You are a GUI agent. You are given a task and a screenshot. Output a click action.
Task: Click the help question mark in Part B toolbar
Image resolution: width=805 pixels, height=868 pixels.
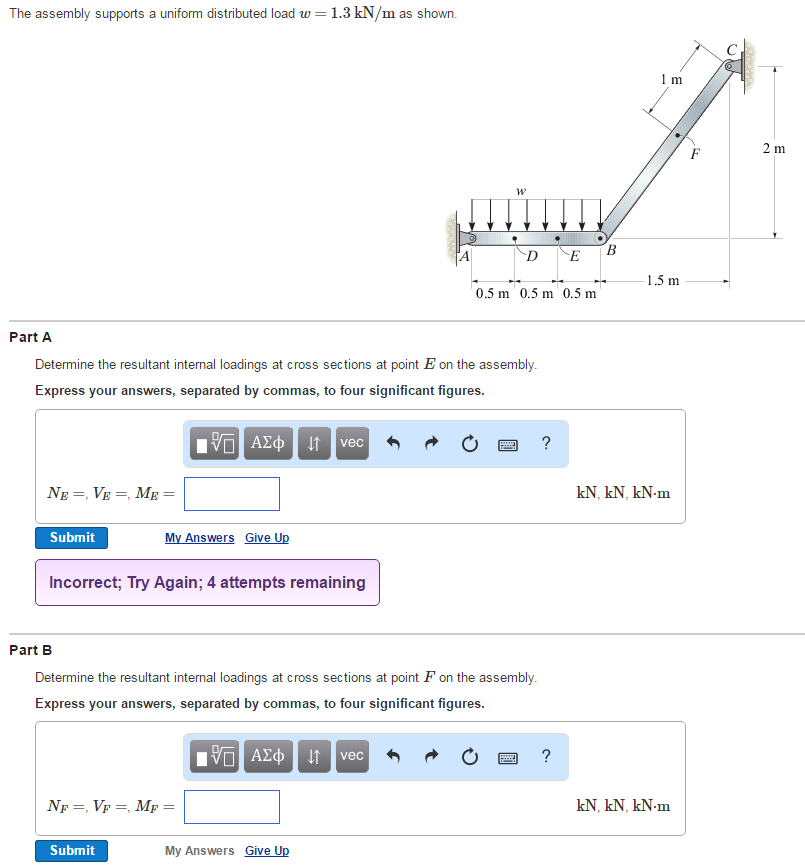pos(546,757)
